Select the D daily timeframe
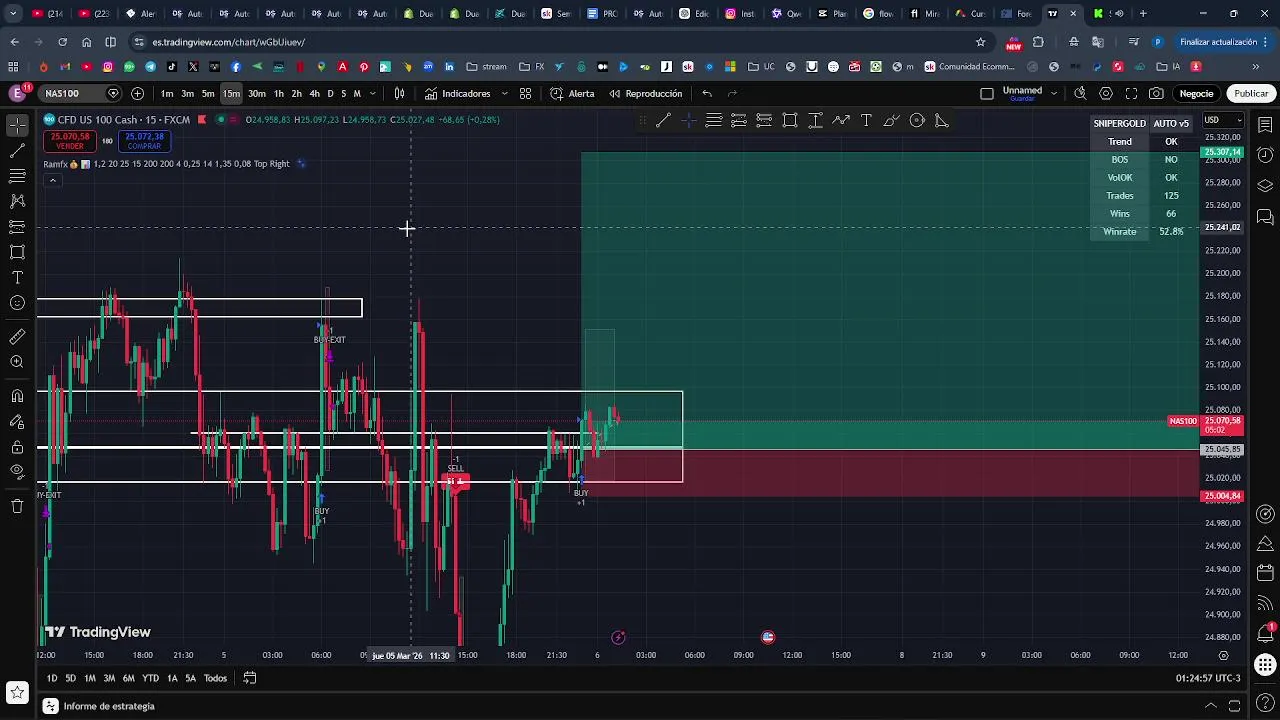This screenshot has height=720, width=1280. (330, 93)
